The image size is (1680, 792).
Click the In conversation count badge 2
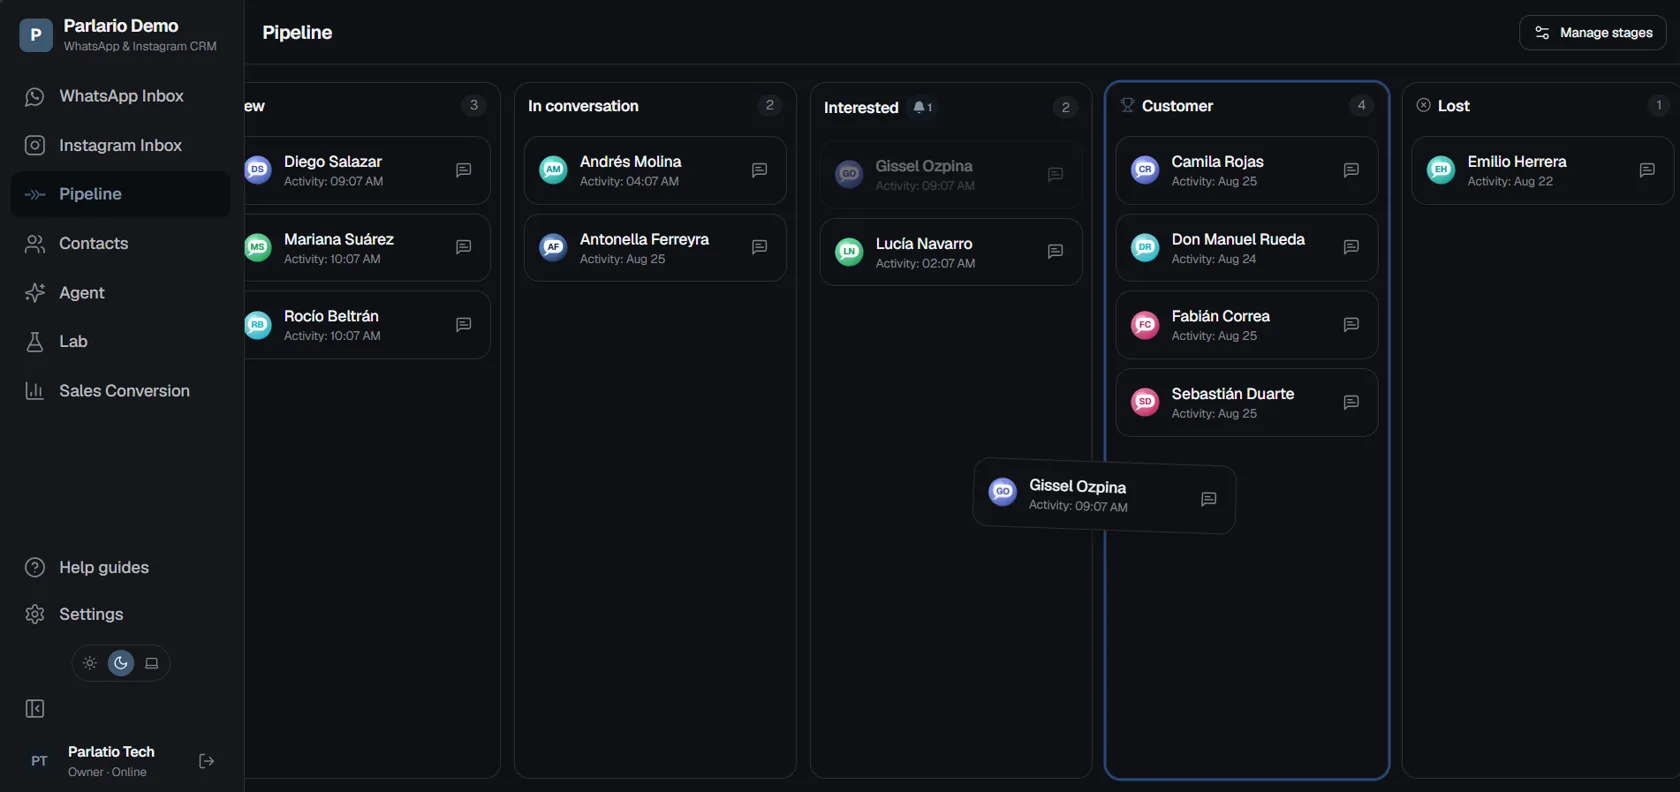tap(769, 105)
